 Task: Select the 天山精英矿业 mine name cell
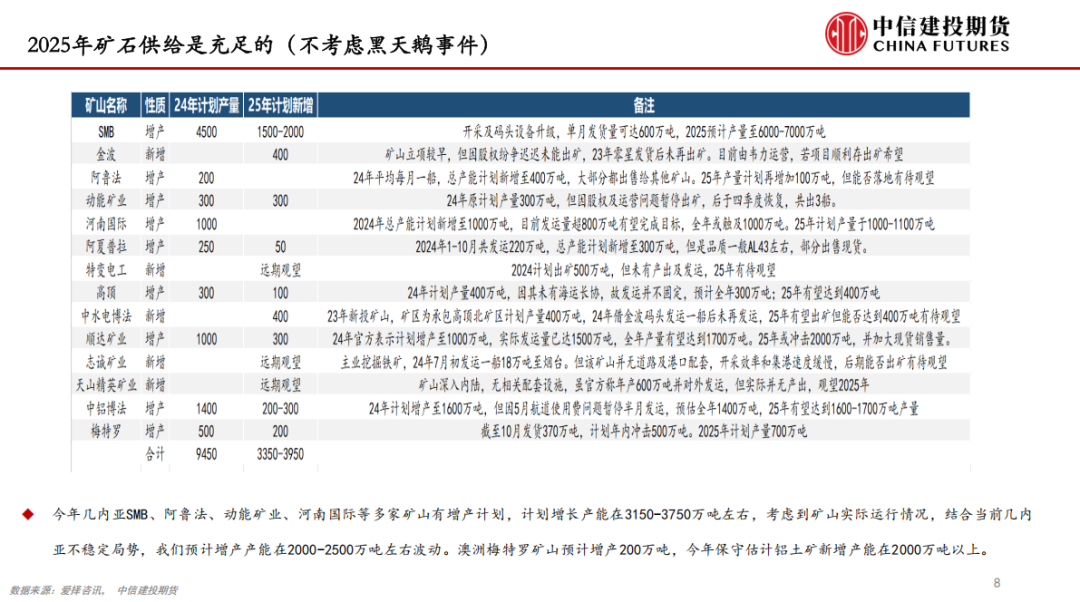(x=106, y=385)
